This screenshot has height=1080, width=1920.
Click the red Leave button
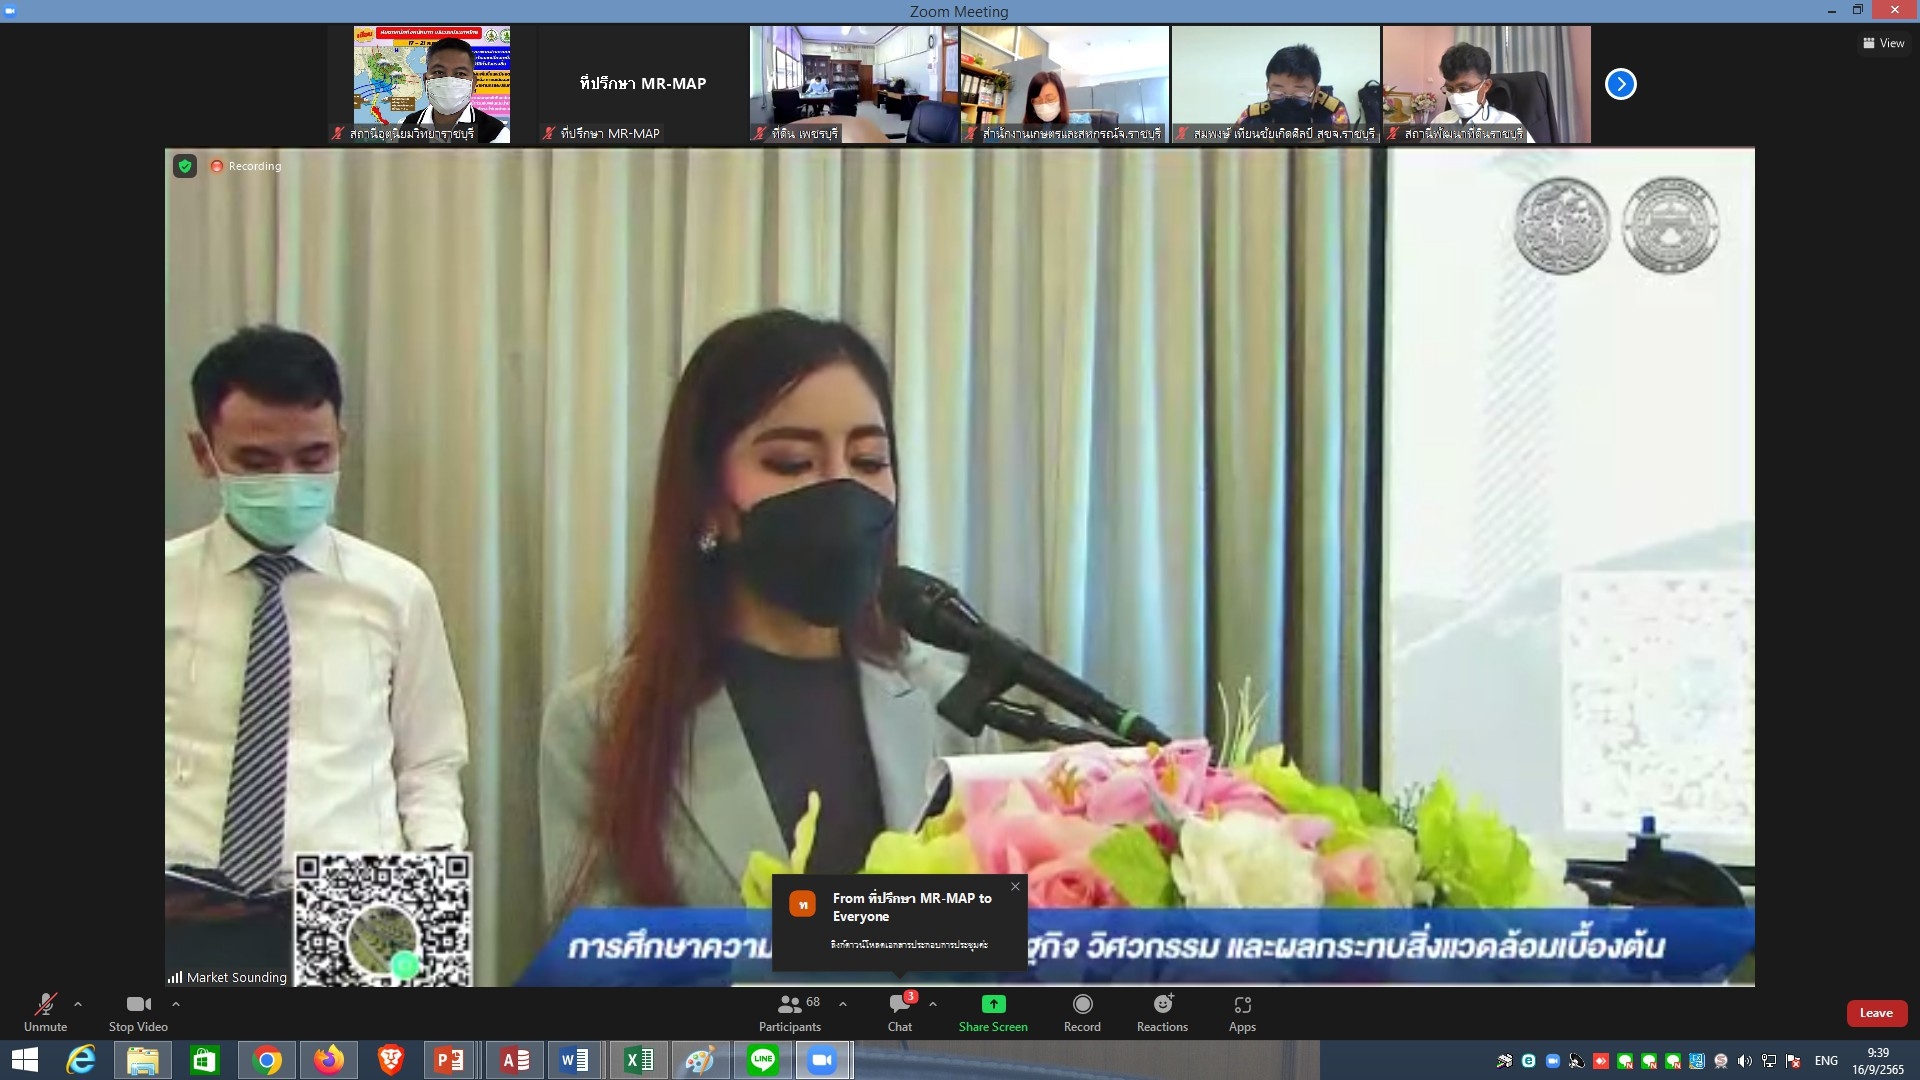[x=1876, y=1013]
